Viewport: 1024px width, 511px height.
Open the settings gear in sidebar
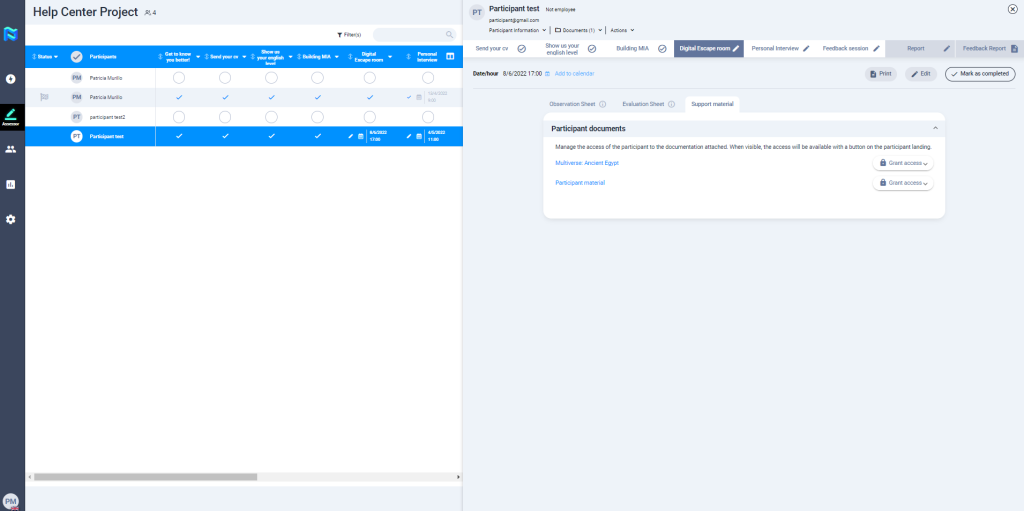pyautogui.click(x=10, y=219)
